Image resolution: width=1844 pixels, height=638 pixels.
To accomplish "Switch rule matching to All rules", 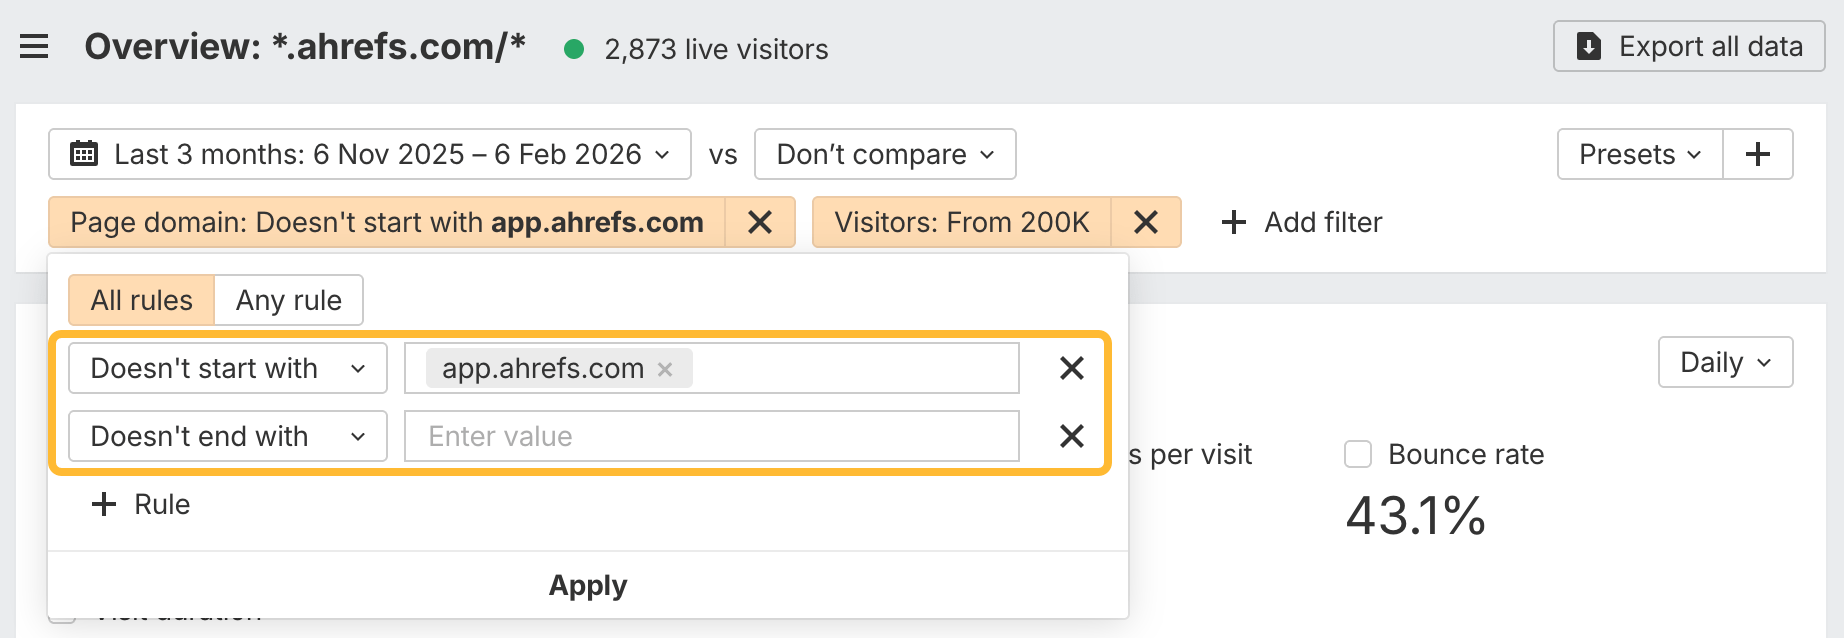I will tap(141, 300).
